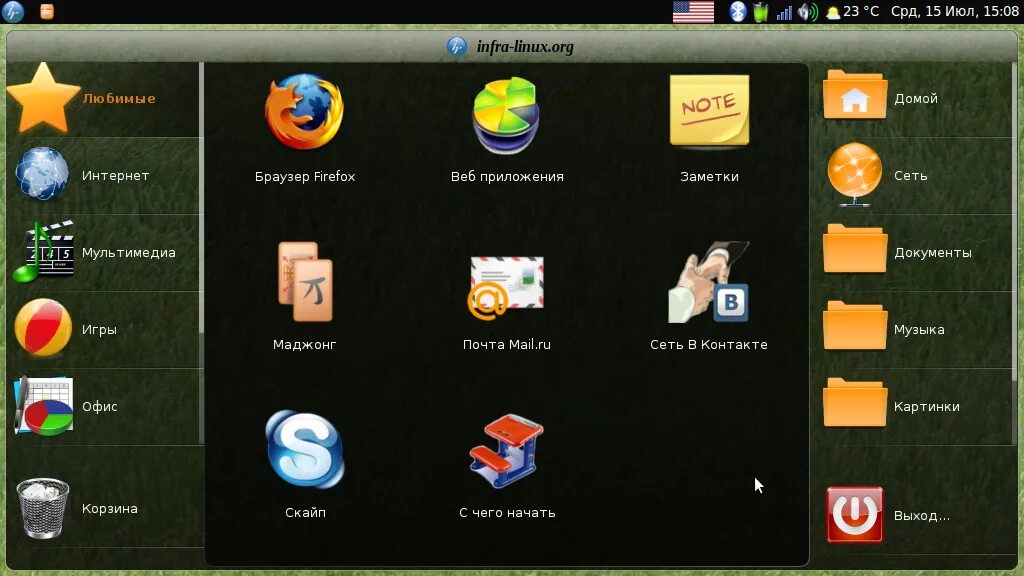Open the clock showing Срд, 15 Июл, 15:08
Viewport: 1024px width, 576px height.
955,12
